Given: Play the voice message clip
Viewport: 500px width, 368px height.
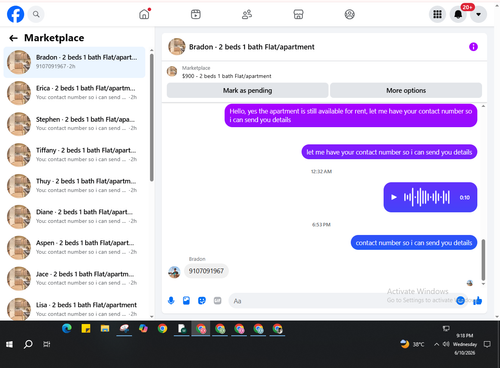Looking at the screenshot, I should pos(394,197).
